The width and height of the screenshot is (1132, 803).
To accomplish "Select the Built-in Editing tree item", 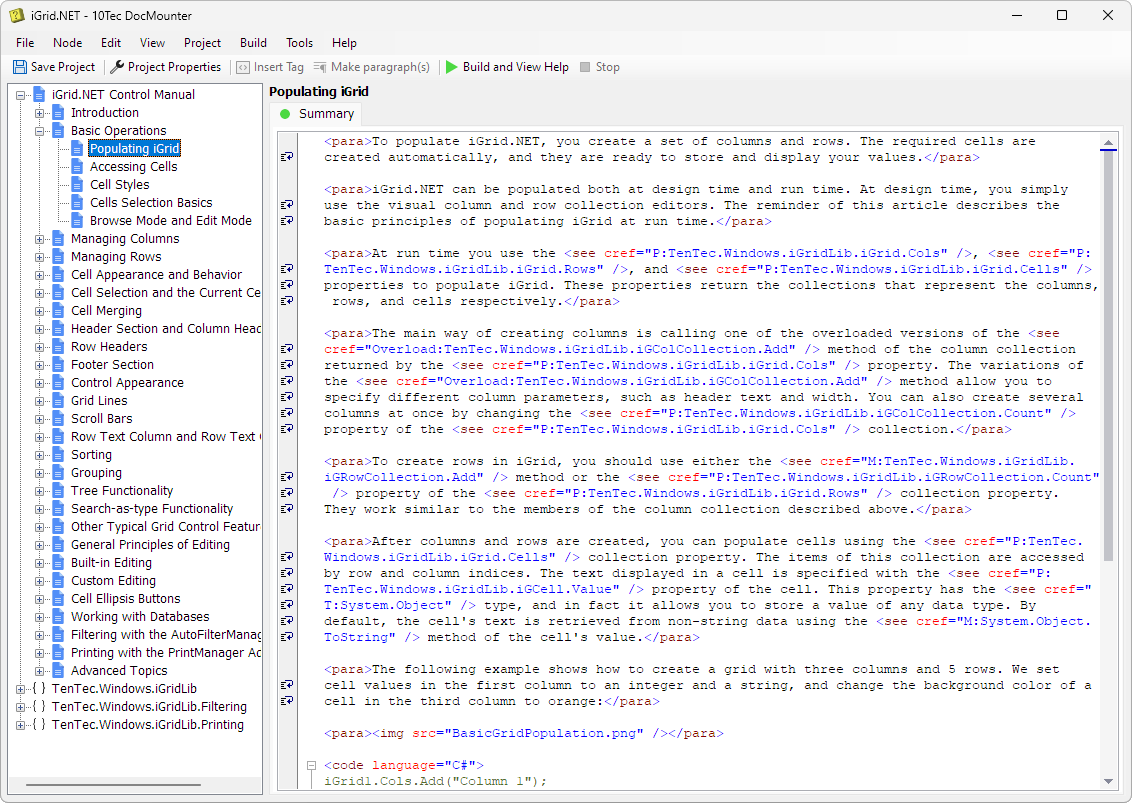I will click(x=111, y=563).
